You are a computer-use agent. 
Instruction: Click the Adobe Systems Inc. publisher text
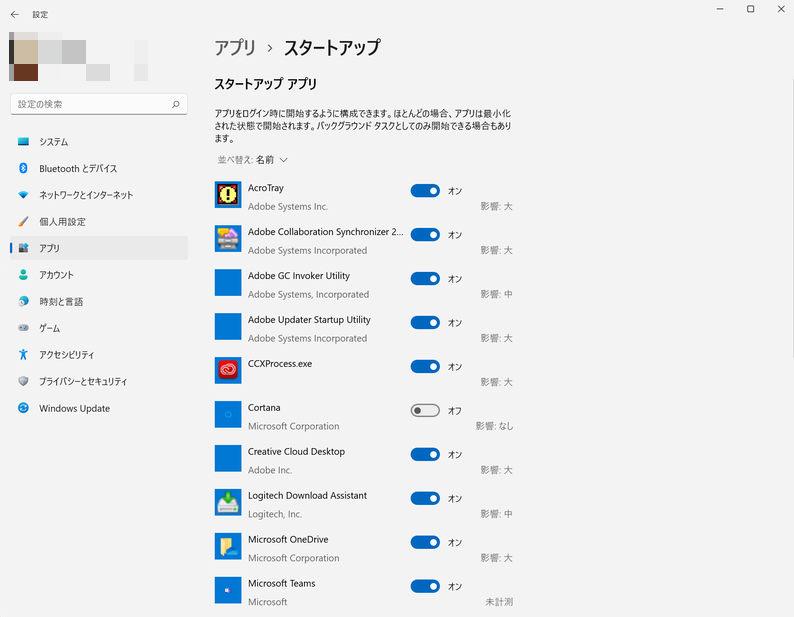tap(288, 207)
